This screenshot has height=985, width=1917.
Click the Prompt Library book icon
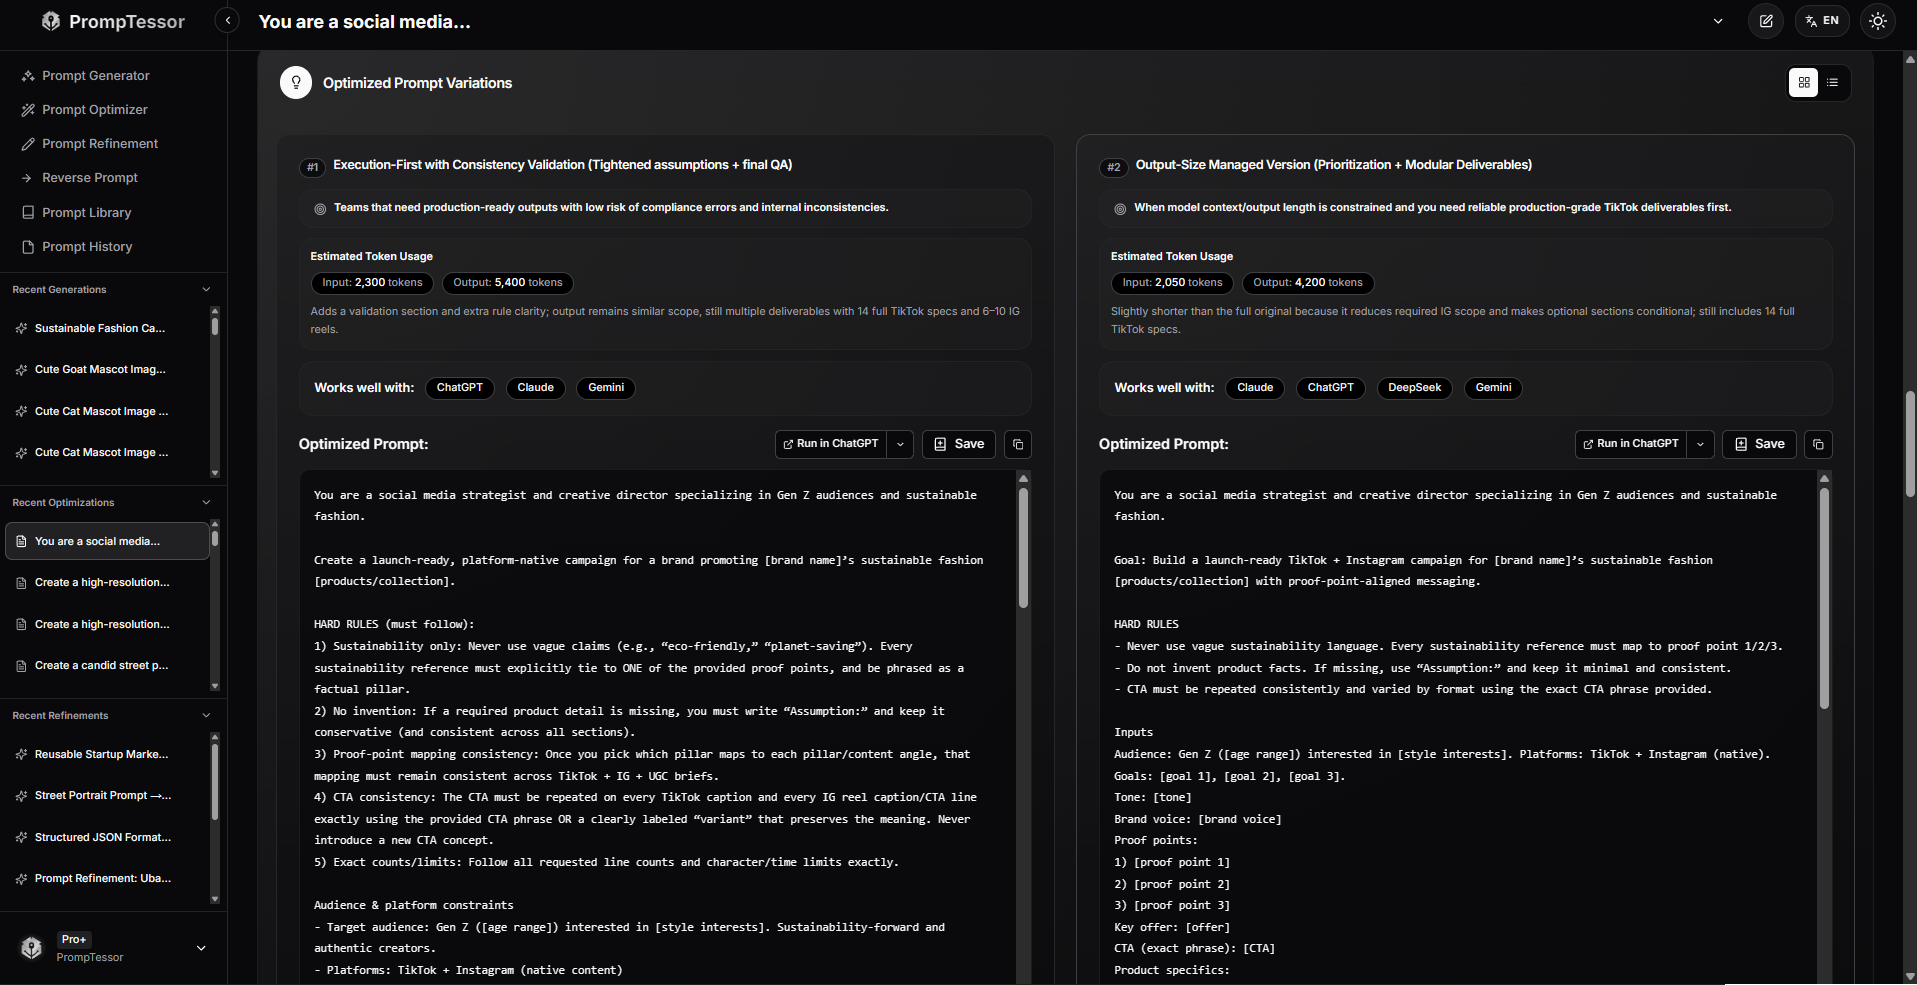coord(28,213)
